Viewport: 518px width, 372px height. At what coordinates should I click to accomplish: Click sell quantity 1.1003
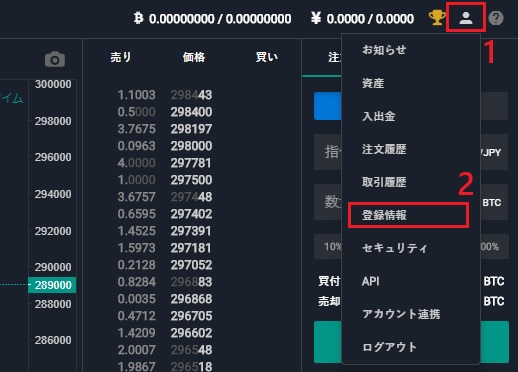[x=137, y=95]
